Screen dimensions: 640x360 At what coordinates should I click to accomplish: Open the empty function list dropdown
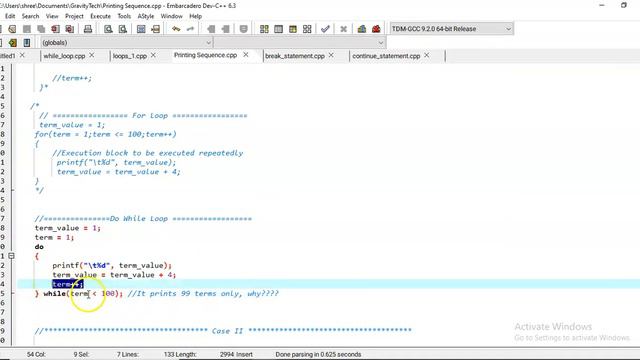[300, 42]
